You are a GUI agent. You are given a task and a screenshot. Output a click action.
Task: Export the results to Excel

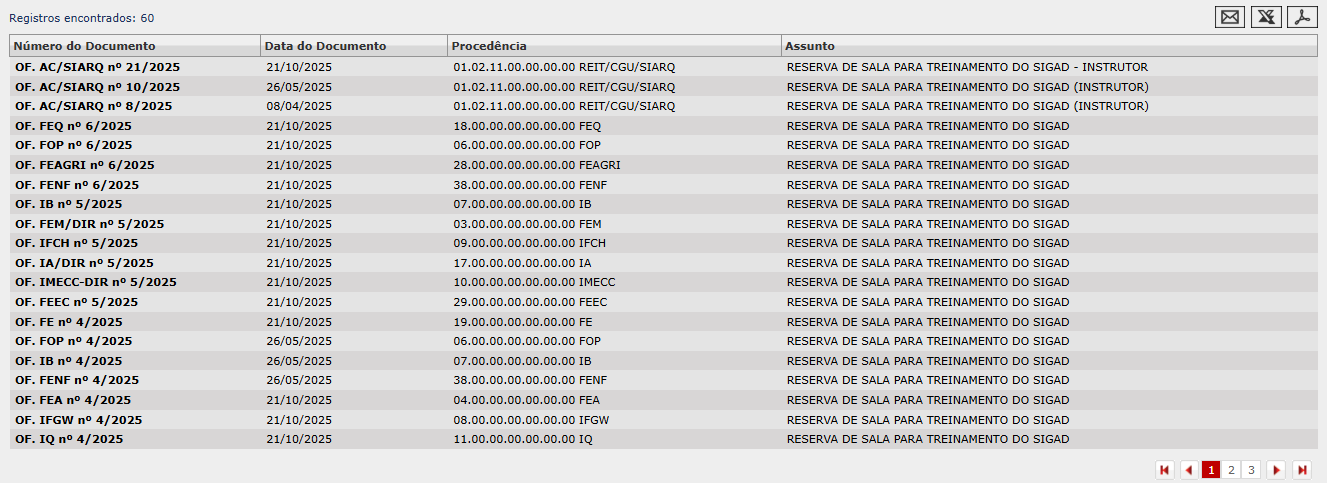point(1266,17)
